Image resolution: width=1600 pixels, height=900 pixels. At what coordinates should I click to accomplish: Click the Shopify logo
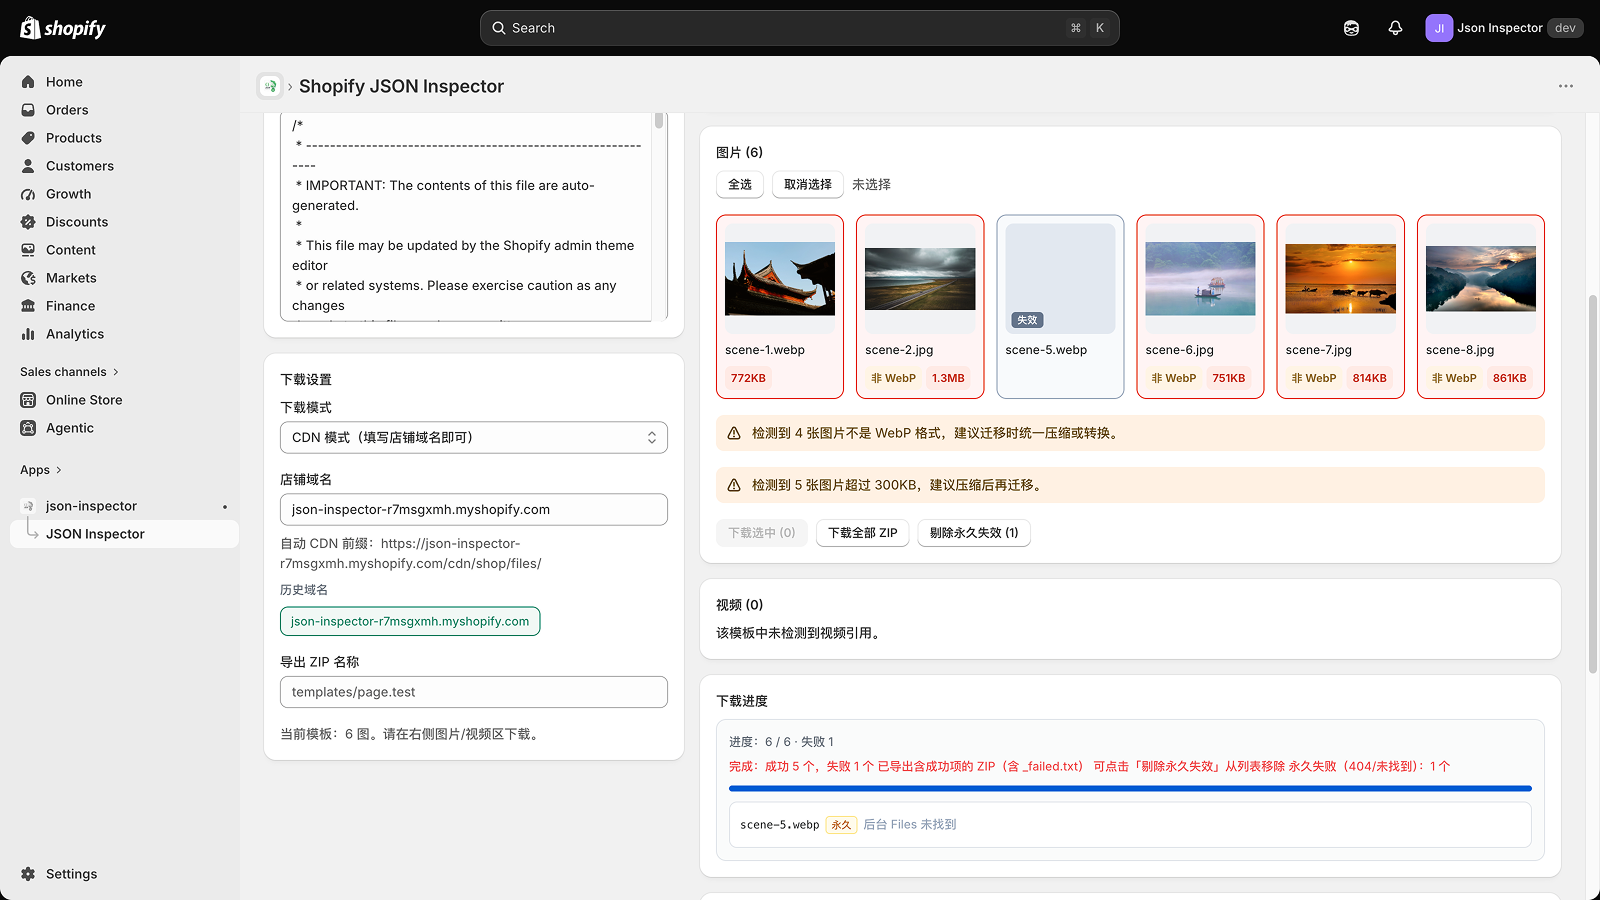tap(63, 28)
